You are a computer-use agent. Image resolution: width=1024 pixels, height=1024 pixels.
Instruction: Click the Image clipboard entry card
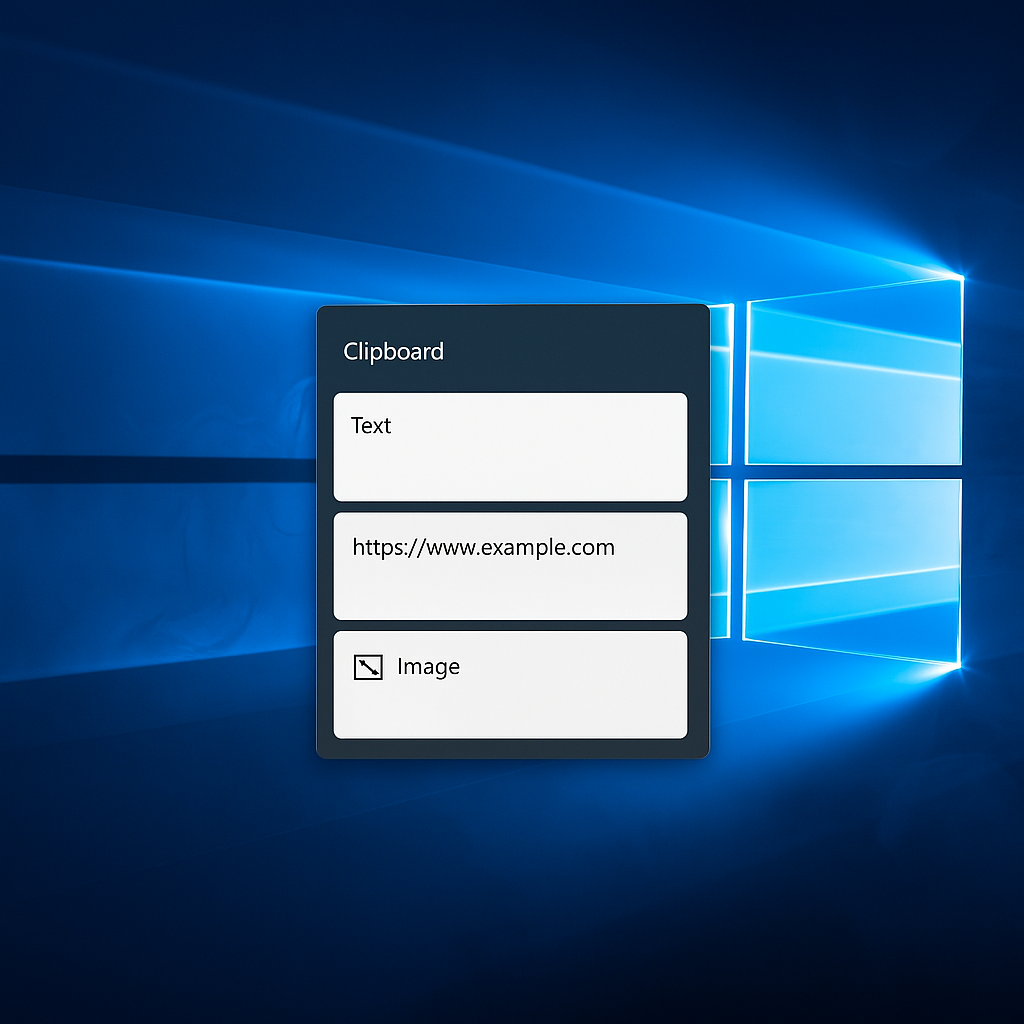[510, 684]
